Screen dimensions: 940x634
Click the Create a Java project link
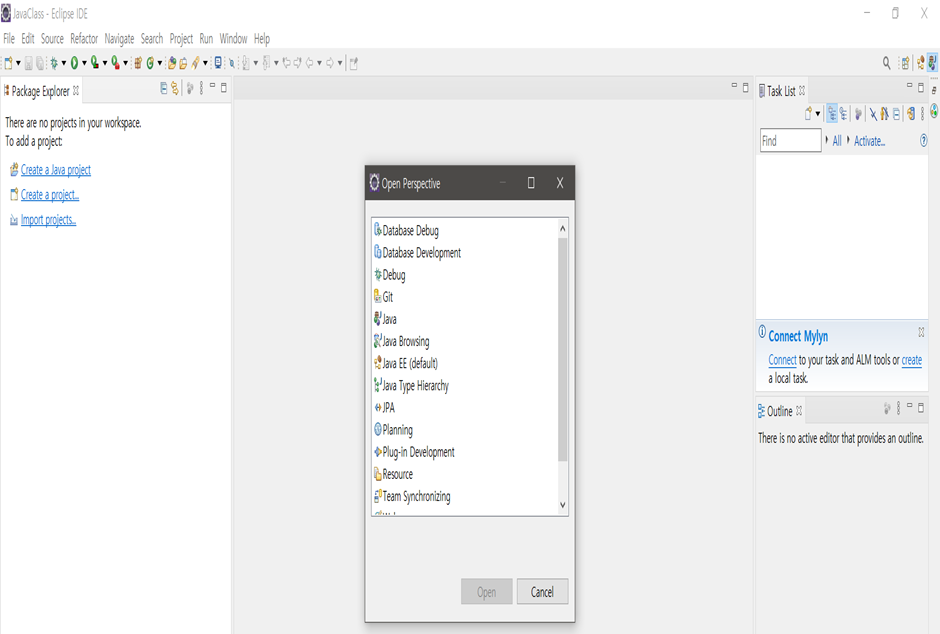pos(56,170)
